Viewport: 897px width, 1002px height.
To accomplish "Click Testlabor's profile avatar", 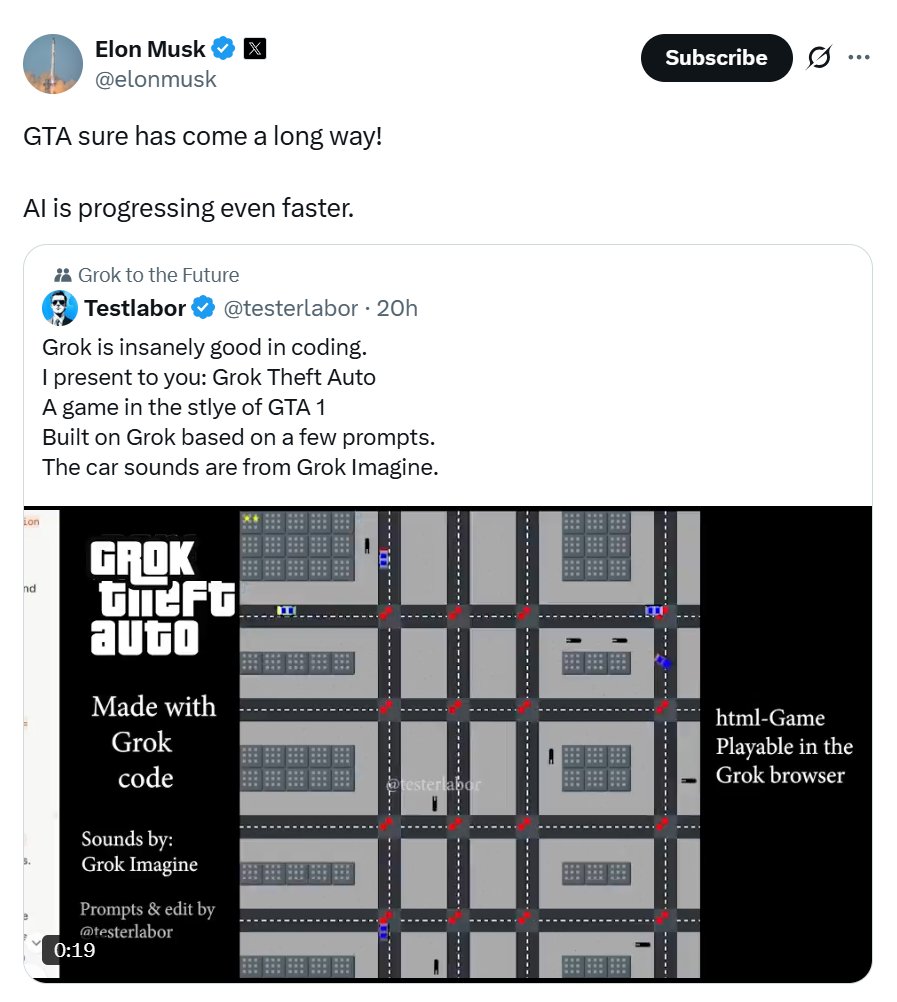I will pos(59,308).
